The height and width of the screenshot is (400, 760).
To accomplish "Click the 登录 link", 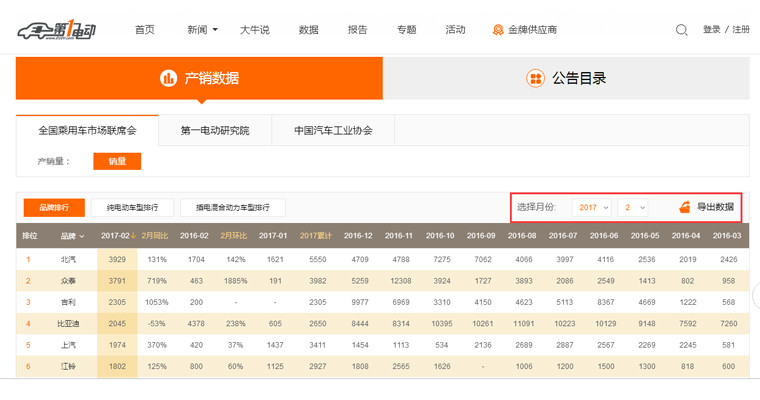I will click(712, 30).
